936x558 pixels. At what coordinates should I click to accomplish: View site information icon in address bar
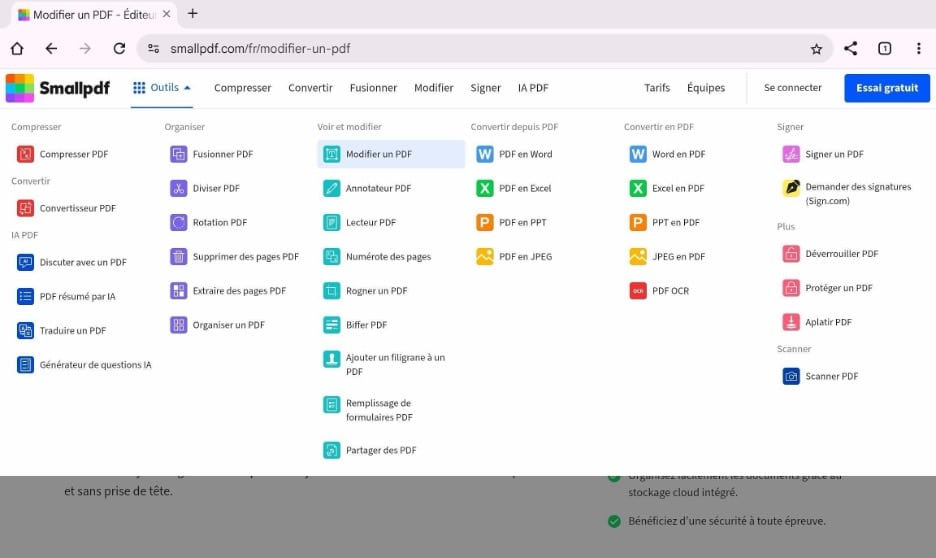(153, 48)
